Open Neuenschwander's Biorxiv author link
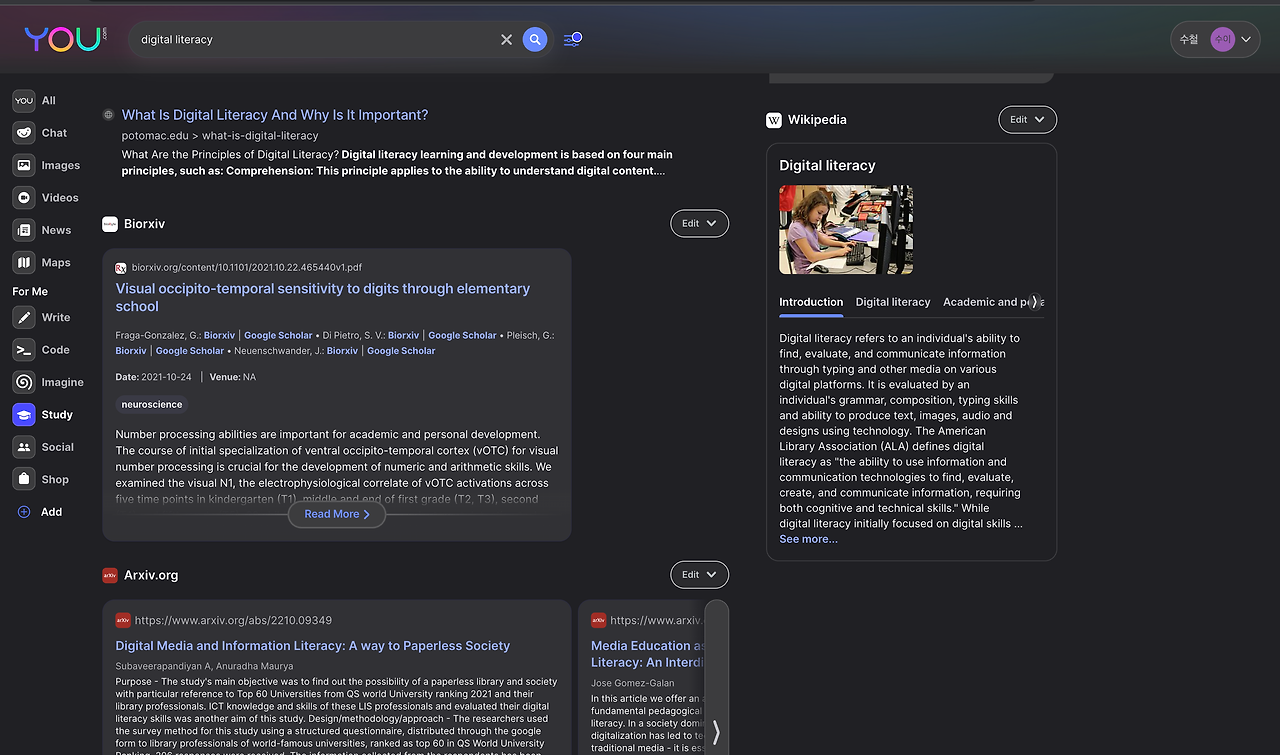Viewport: 1280px width, 755px height. click(342, 351)
